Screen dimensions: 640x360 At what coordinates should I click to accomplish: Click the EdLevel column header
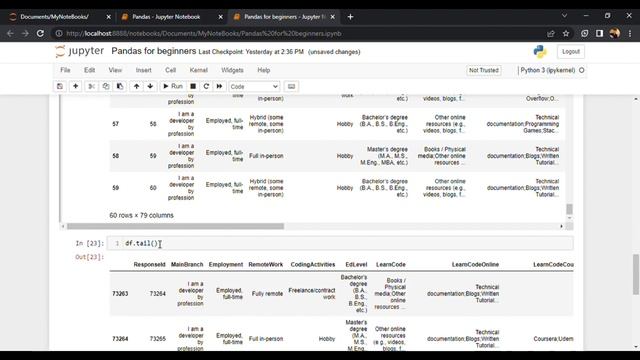356,264
